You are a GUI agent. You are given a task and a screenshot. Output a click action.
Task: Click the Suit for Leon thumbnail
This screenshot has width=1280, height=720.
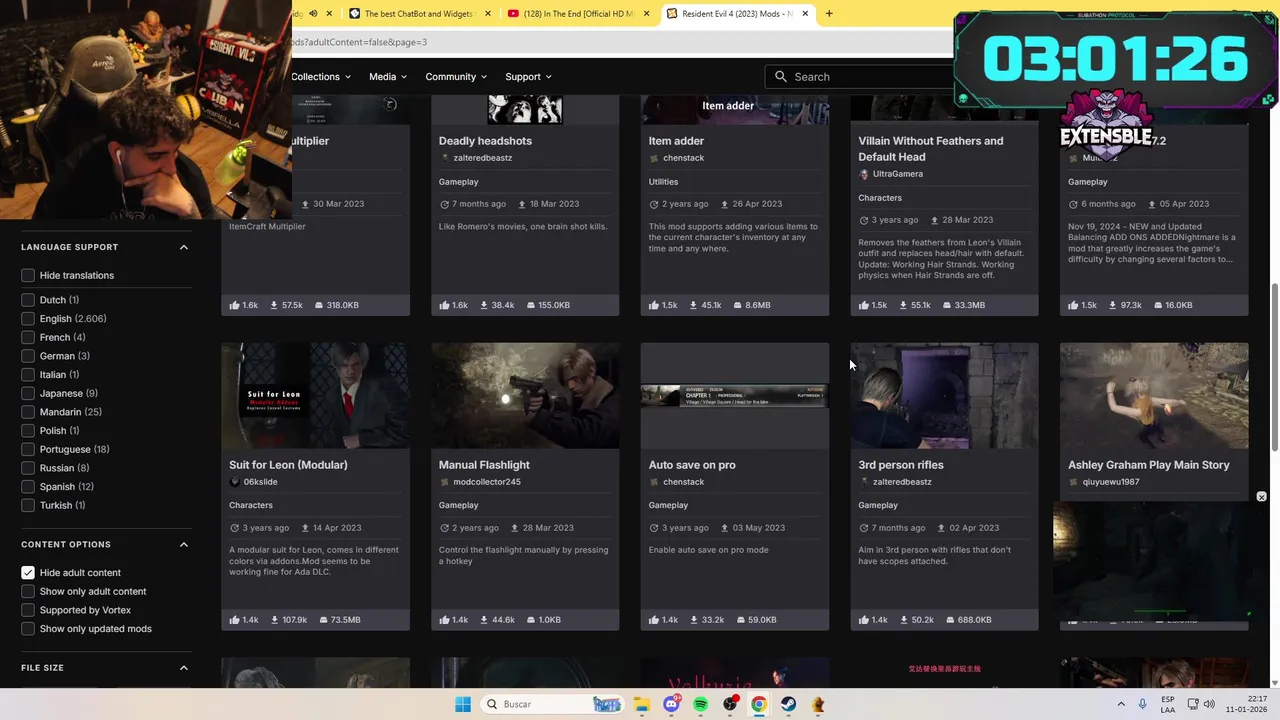(315, 396)
